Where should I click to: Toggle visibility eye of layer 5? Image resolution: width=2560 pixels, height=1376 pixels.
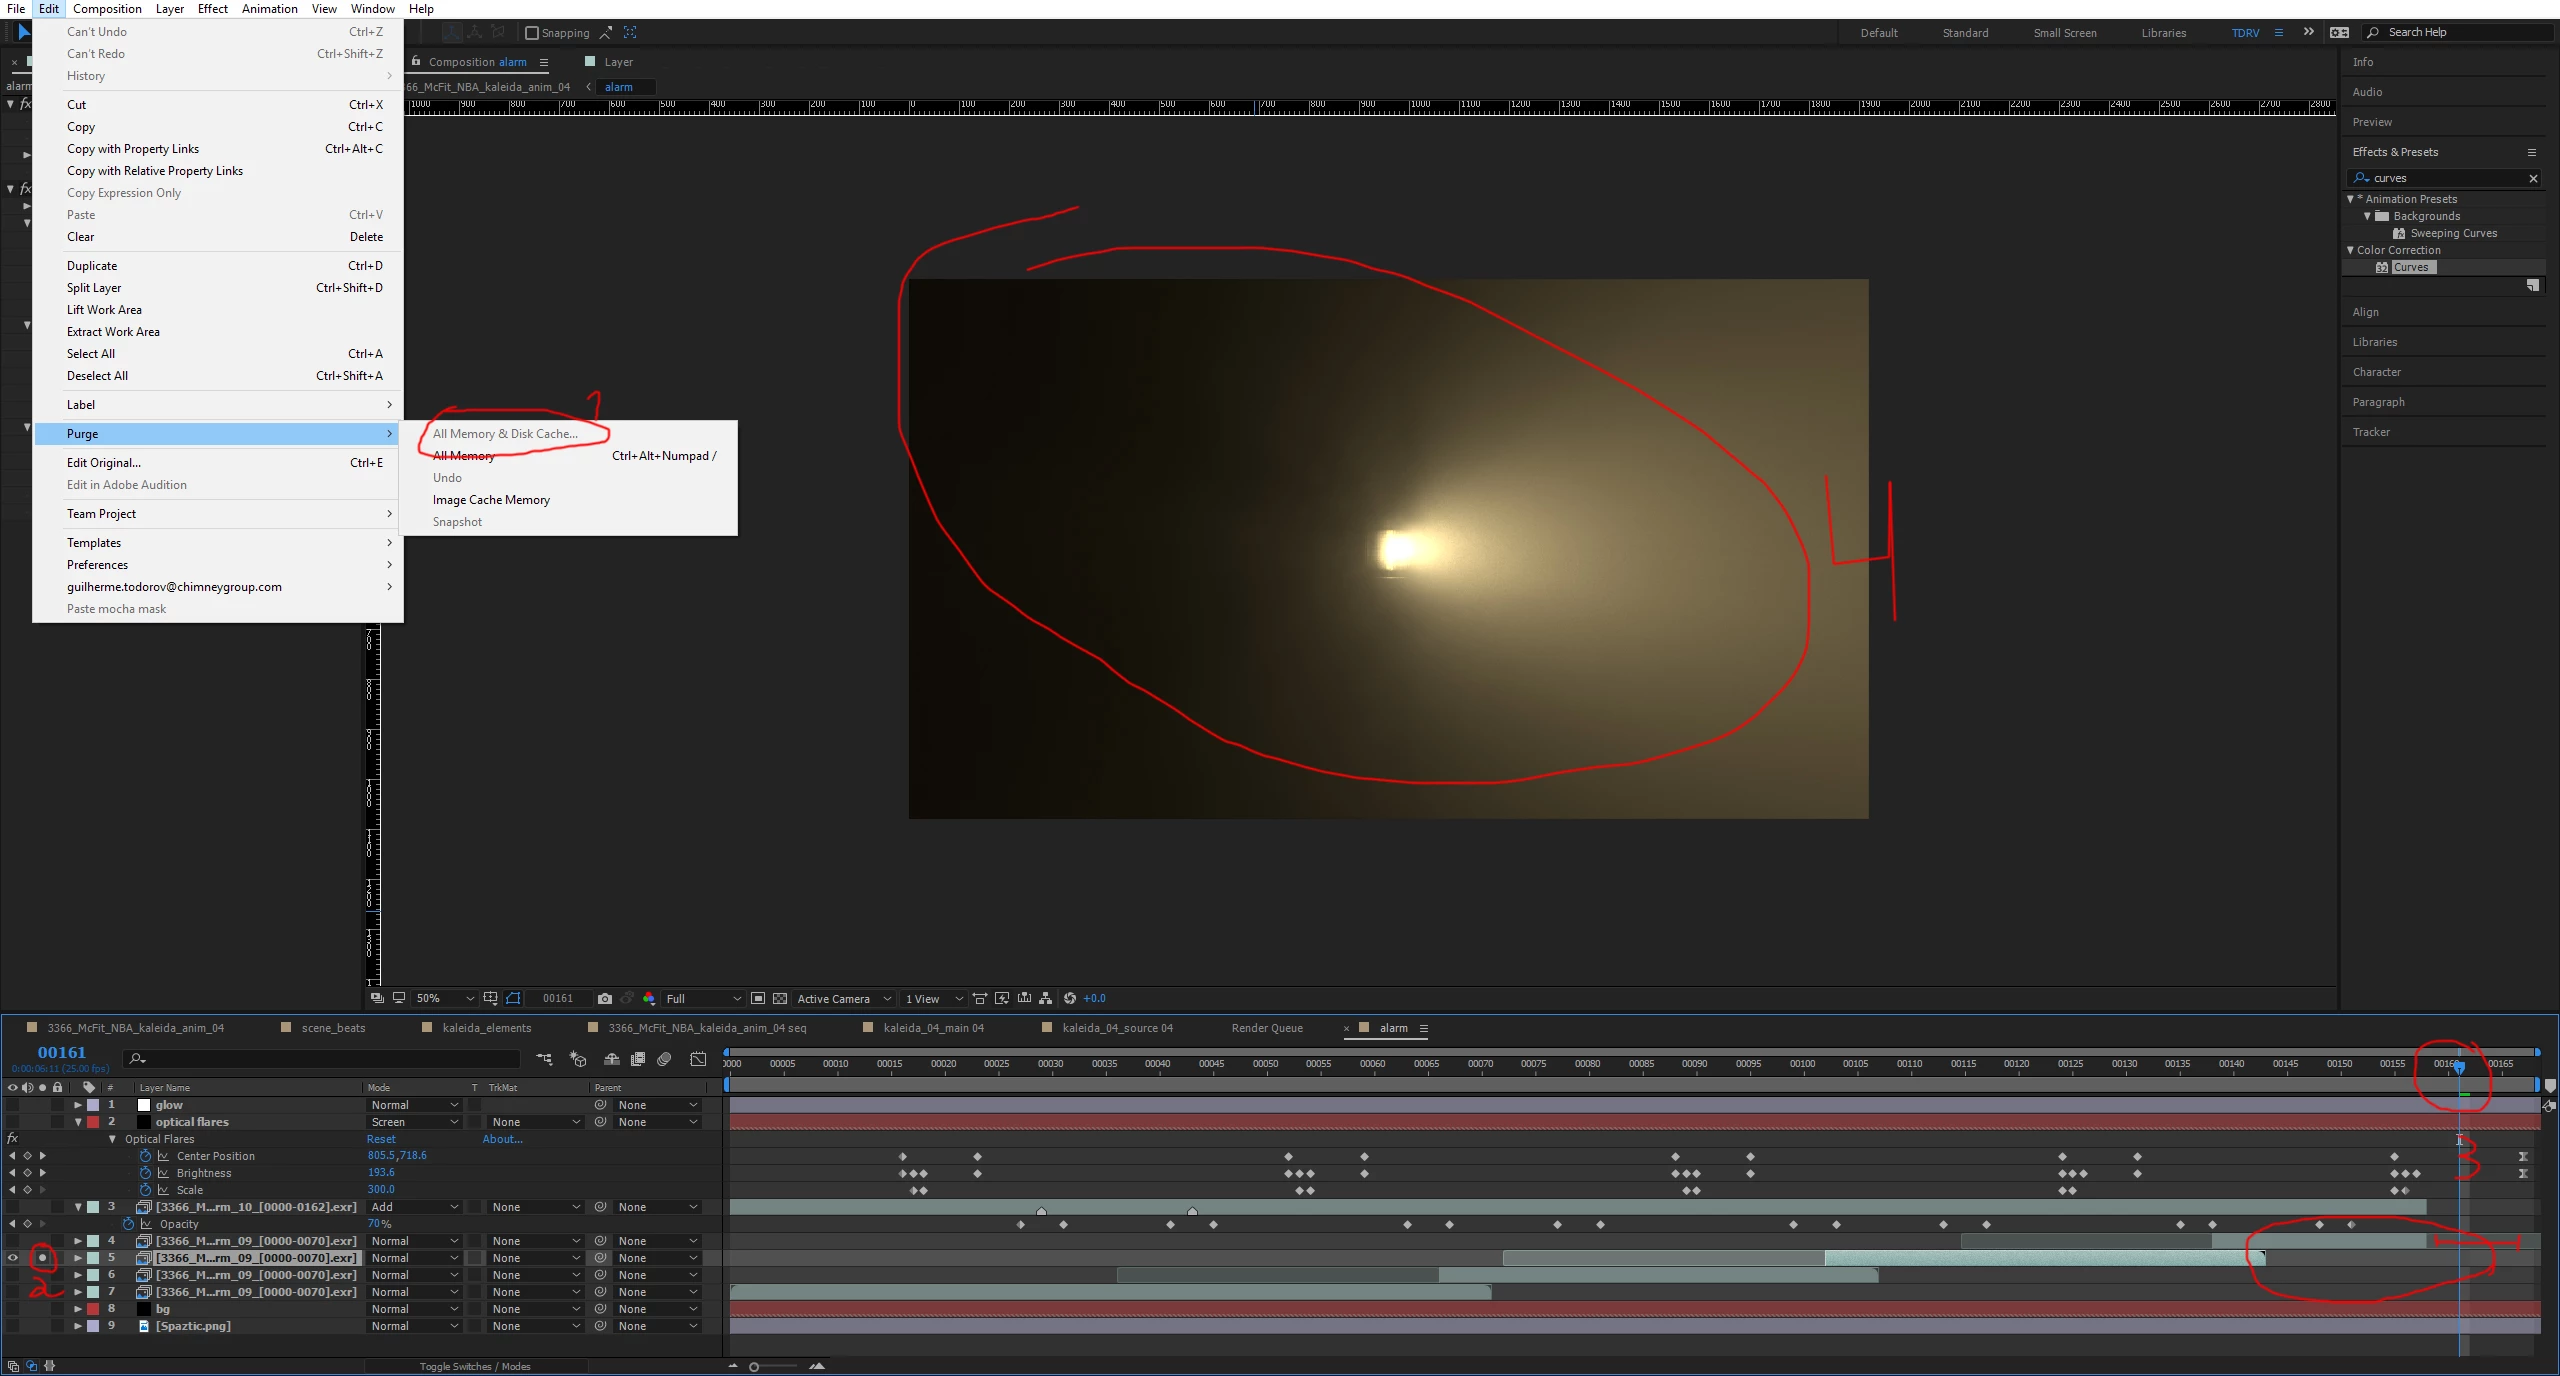click(13, 1258)
